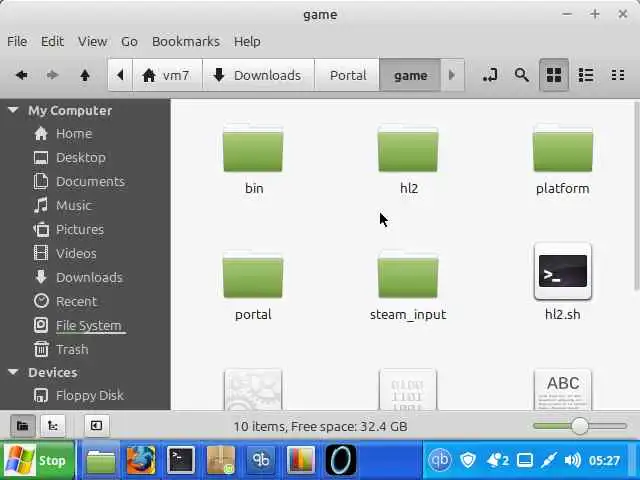Open Recent in sidebar

click(76, 301)
